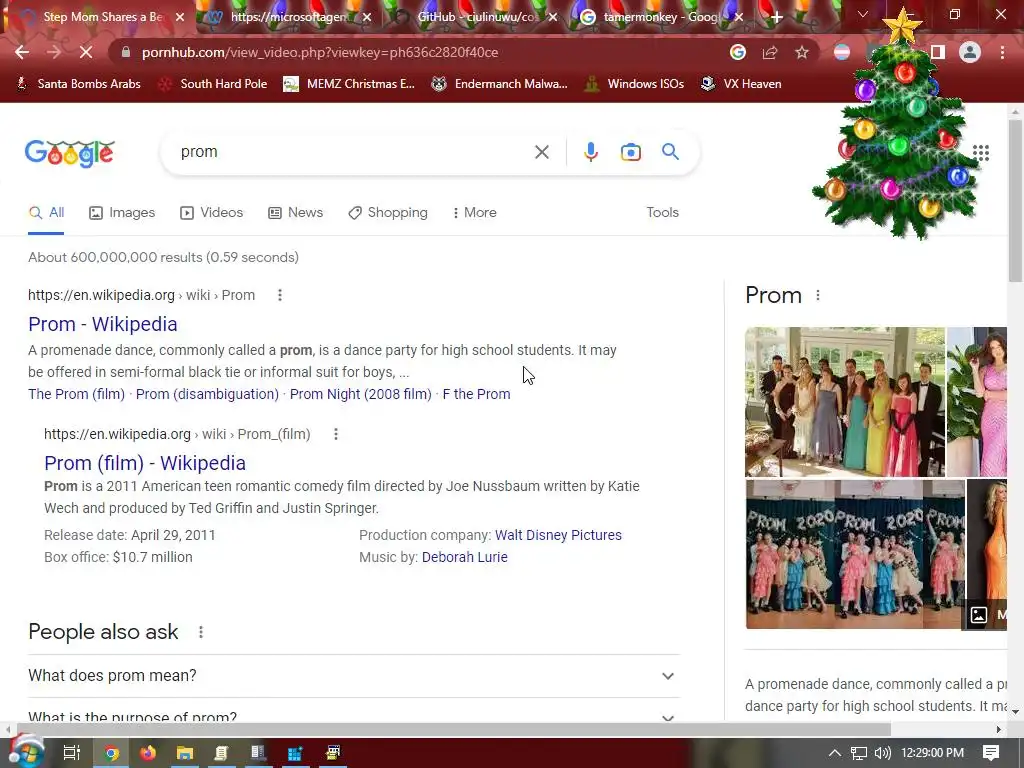Viewport: 1024px width, 768px height.
Task: Open the volume control in system tray
Action: (x=882, y=753)
